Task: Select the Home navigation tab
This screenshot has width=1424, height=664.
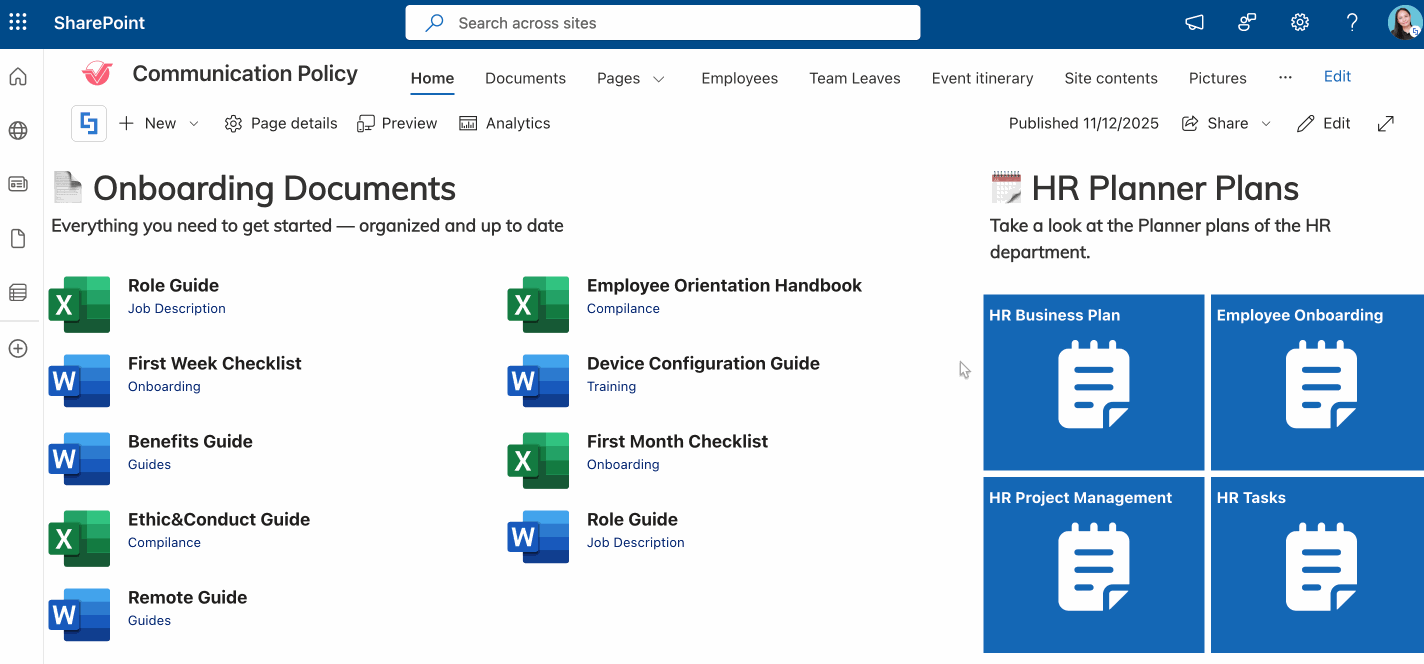Action: [432, 78]
